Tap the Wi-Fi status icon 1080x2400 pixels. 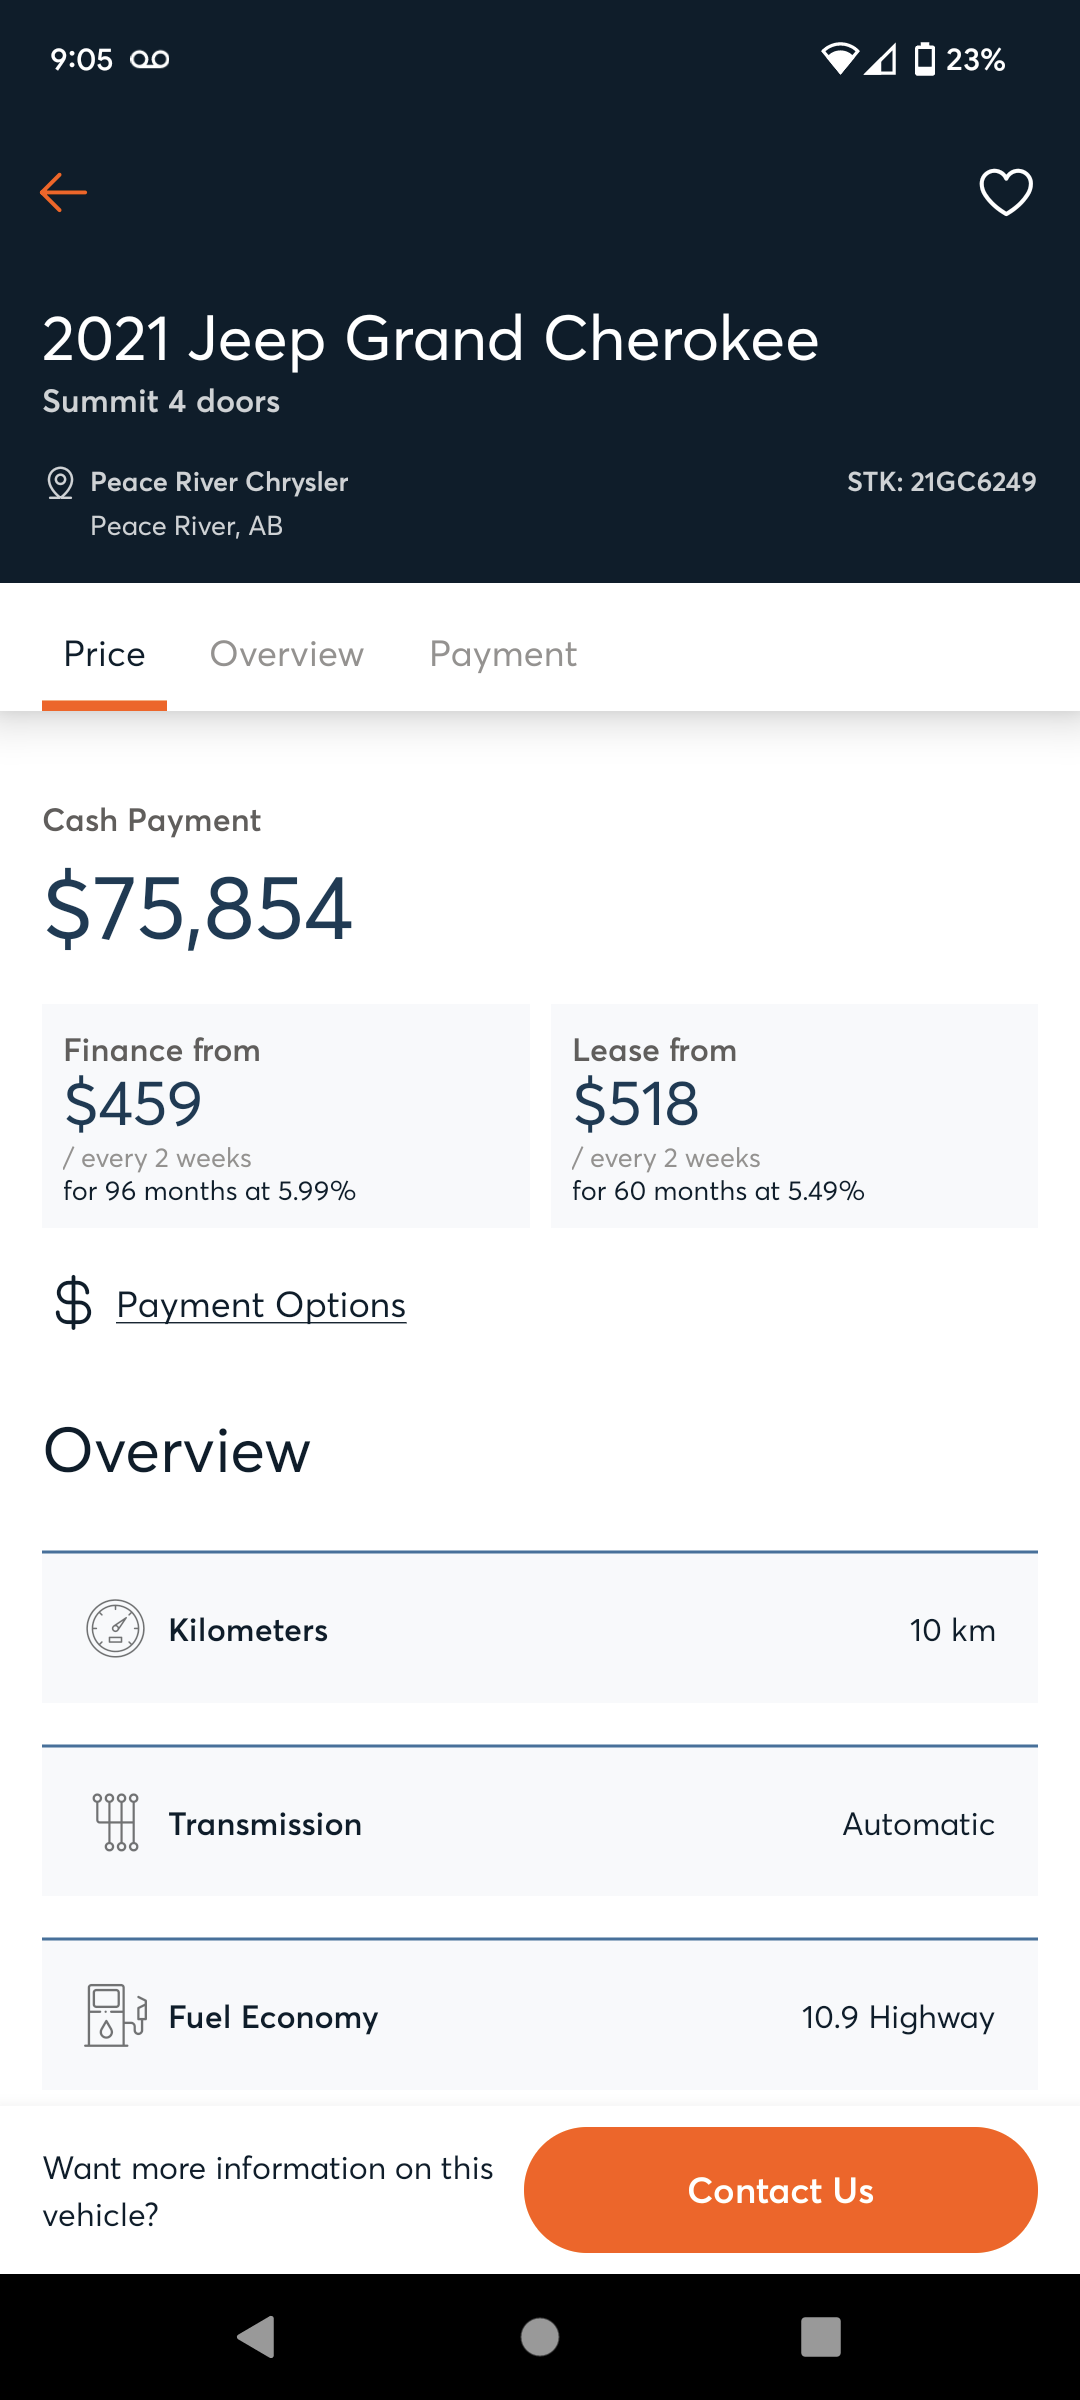(x=840, y=59)
